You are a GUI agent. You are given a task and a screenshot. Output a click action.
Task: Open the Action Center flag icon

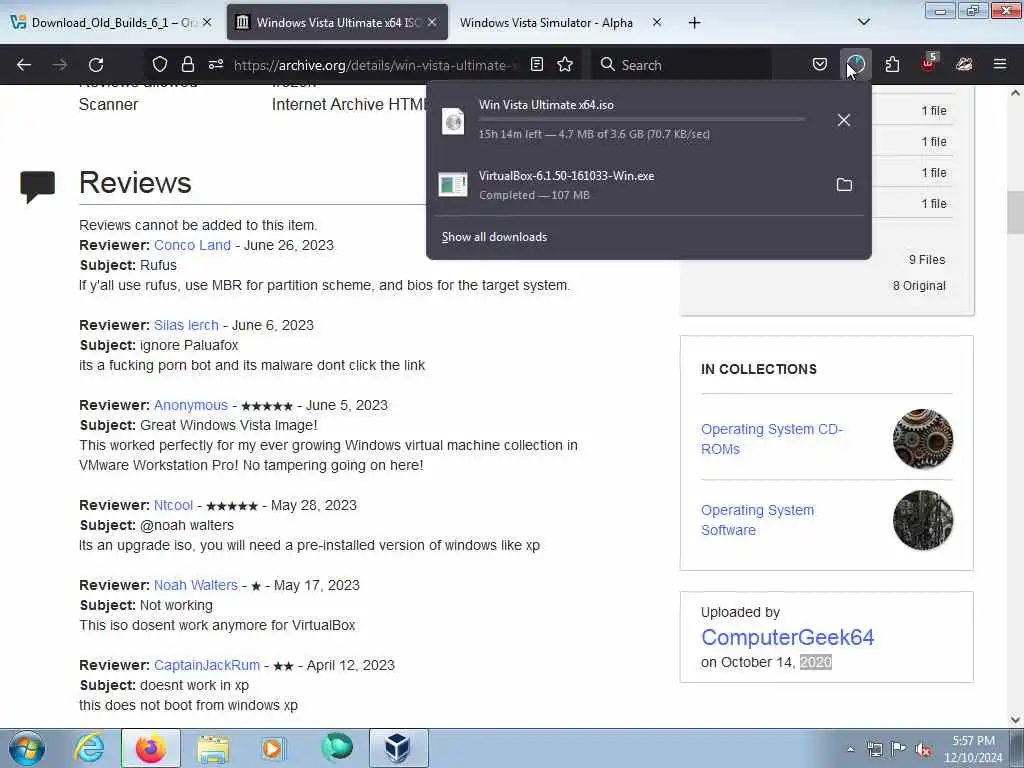tap(899, 749)
